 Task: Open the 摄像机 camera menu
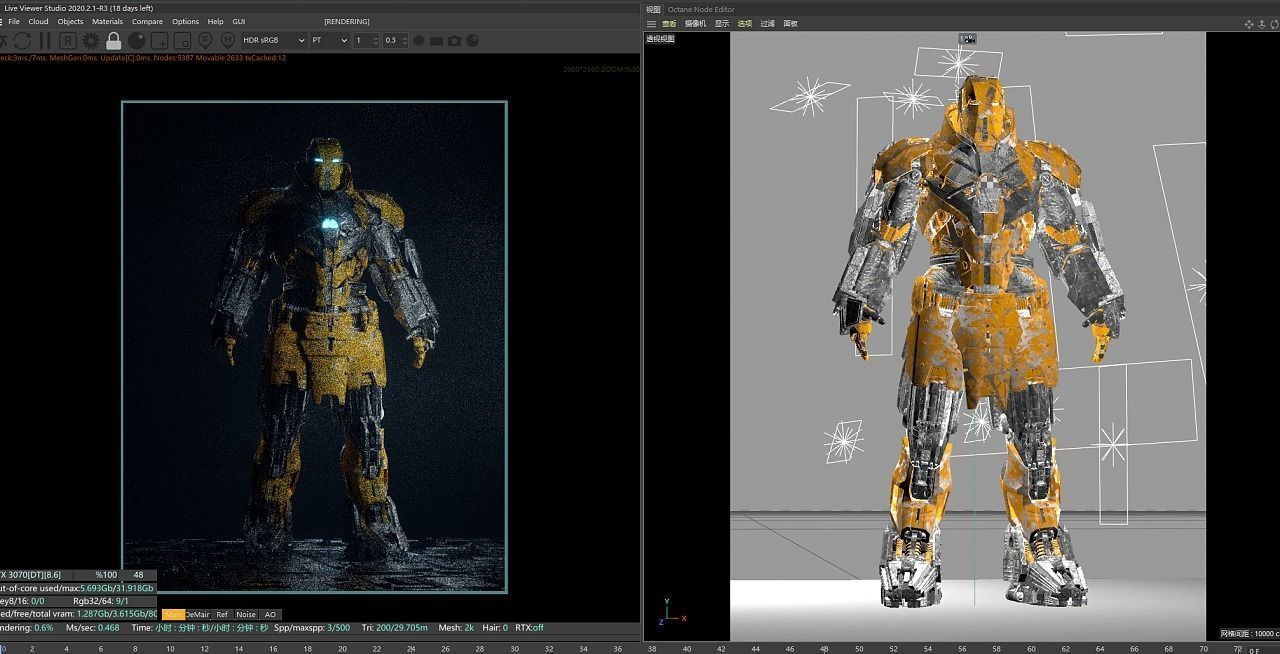695,24
